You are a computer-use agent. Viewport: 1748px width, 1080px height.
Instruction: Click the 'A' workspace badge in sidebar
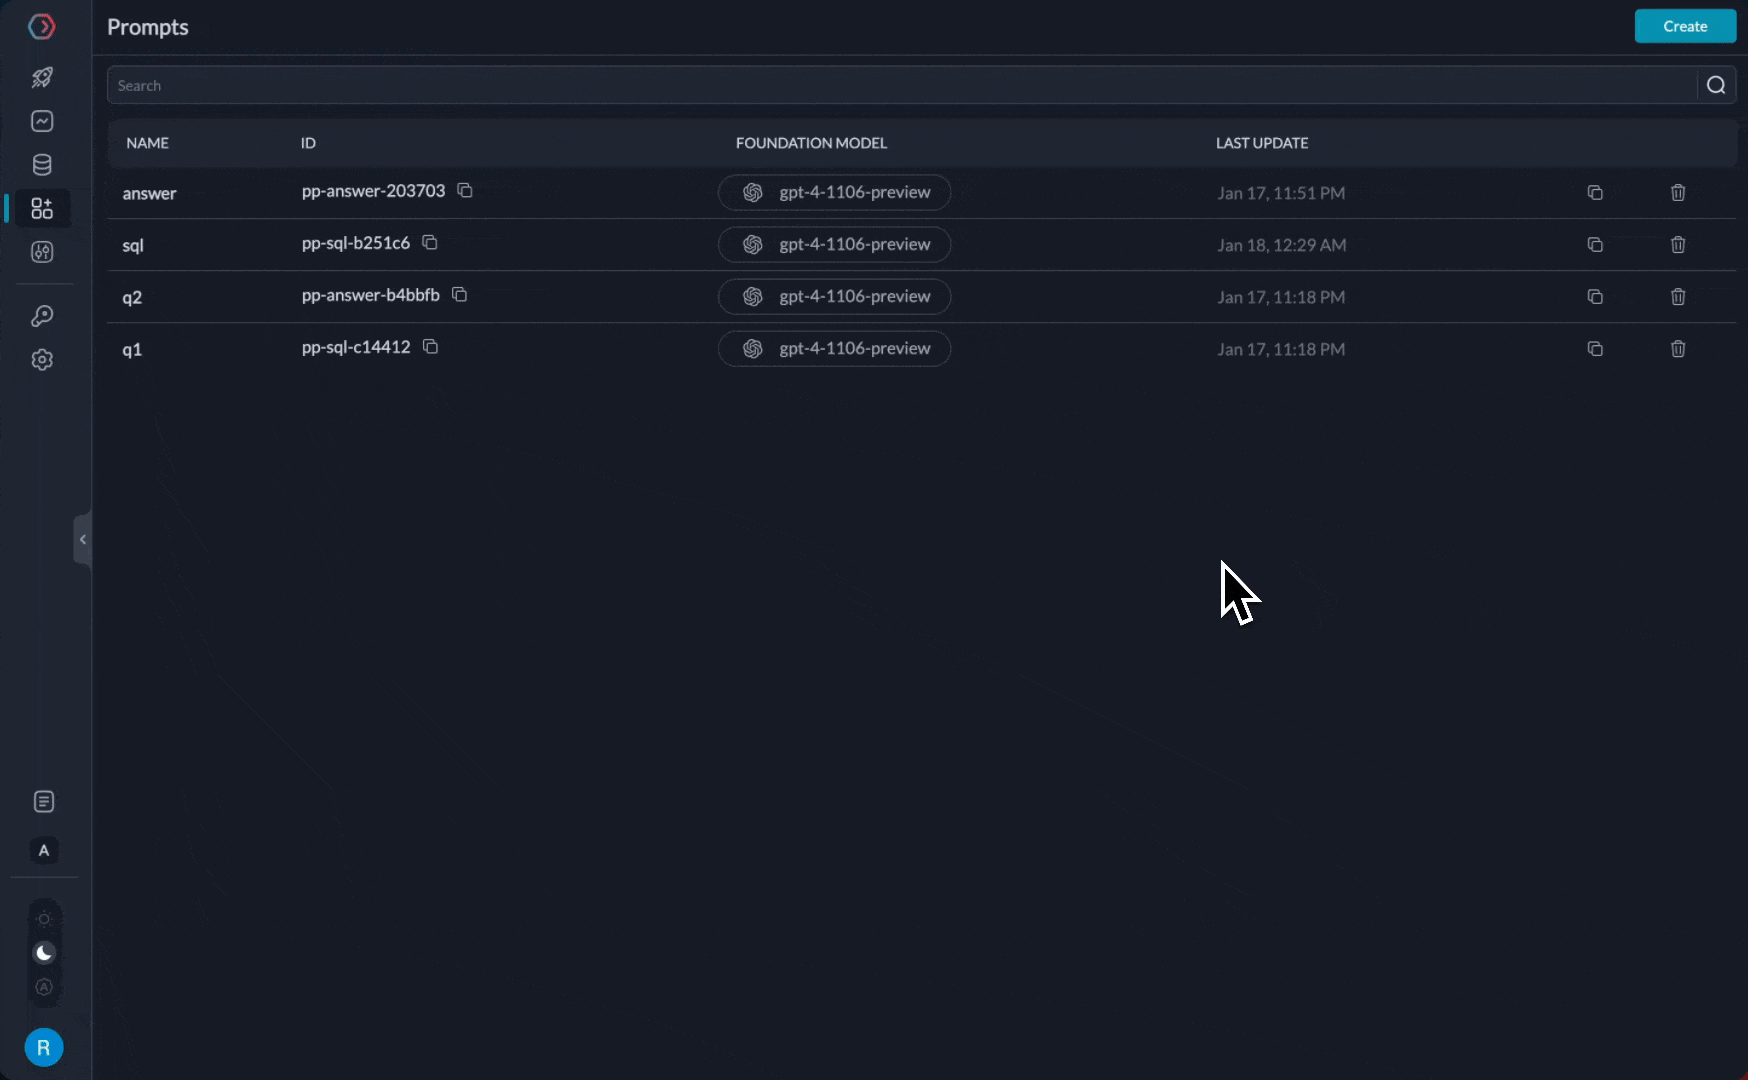point(44,850)
